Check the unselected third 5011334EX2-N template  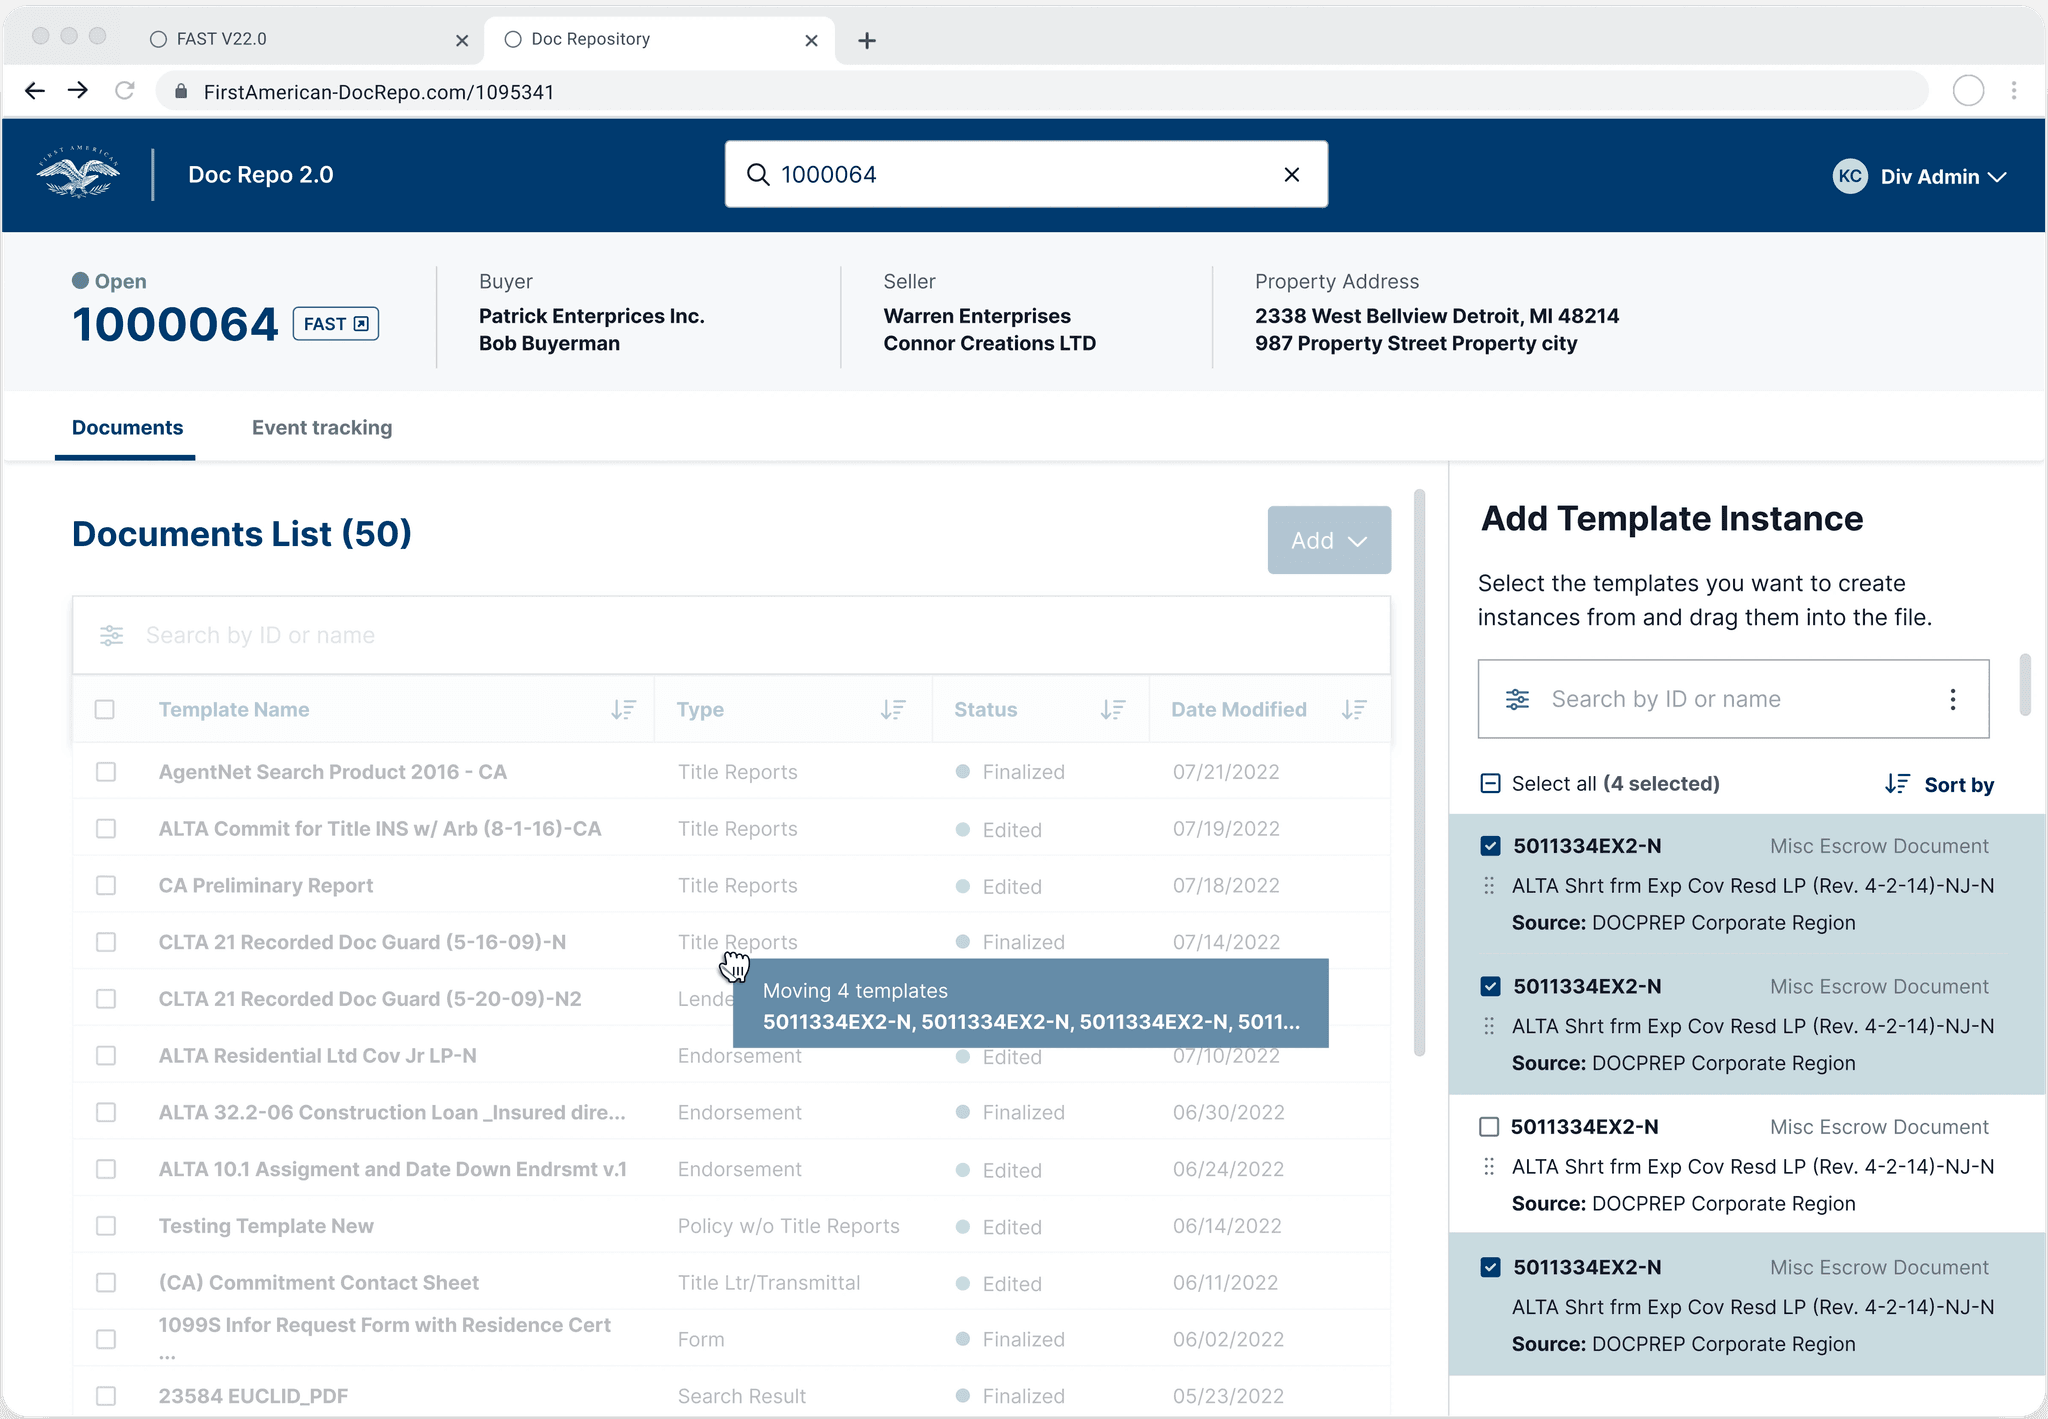coord(1489,1127)
